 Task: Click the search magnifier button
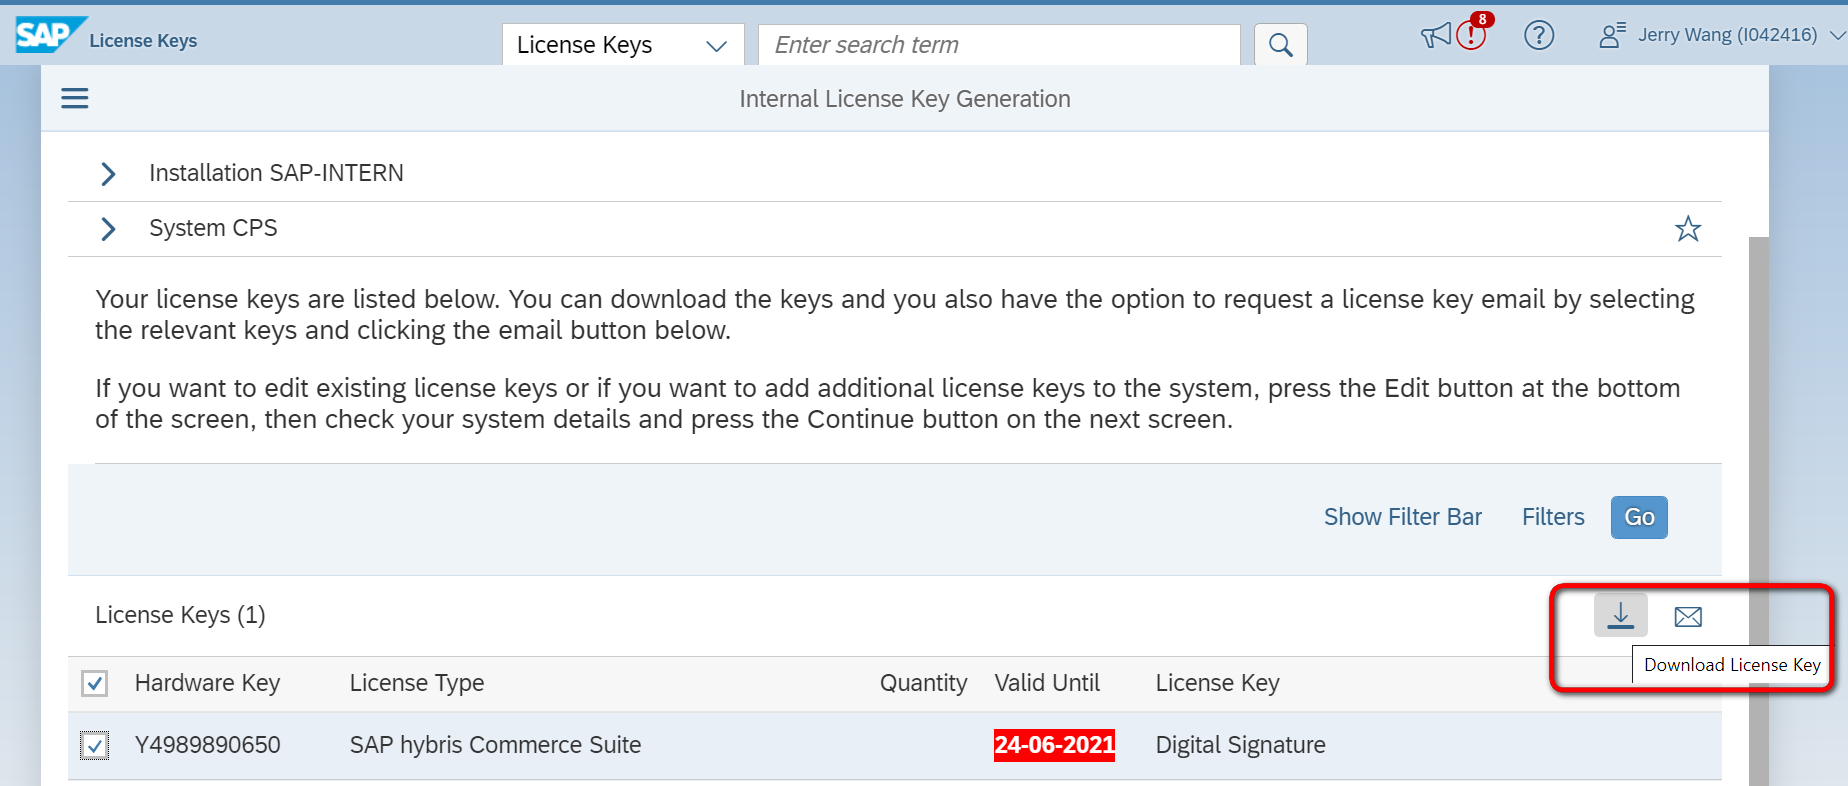coord(1280,45)
